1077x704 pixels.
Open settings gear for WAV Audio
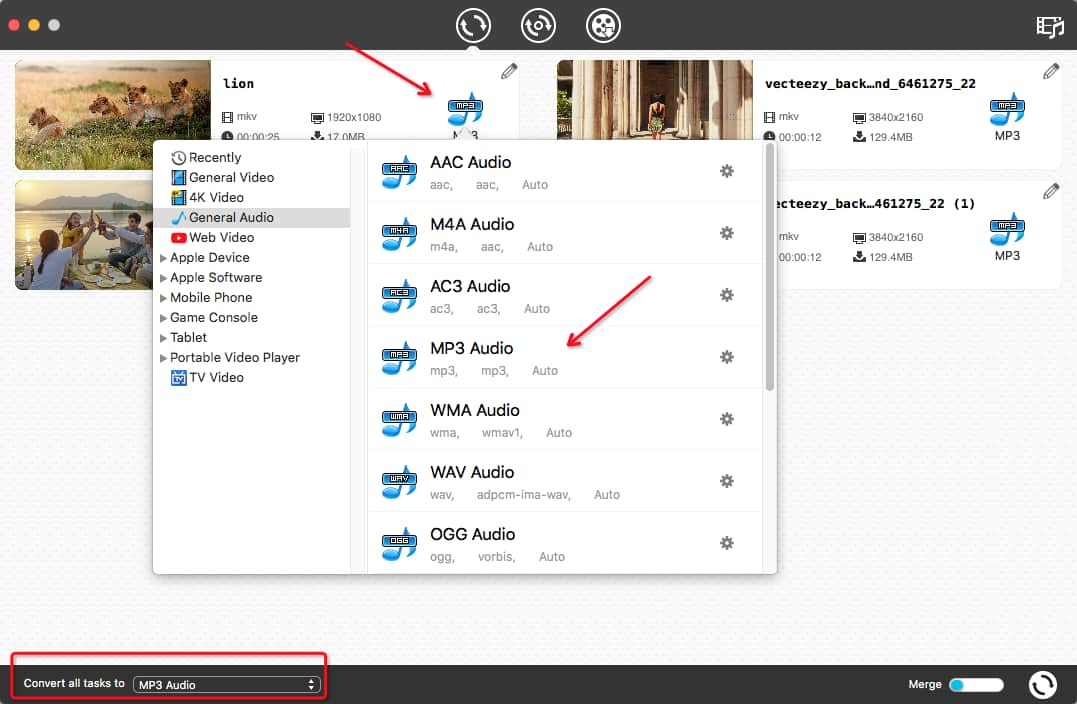(x=727, y=481)
